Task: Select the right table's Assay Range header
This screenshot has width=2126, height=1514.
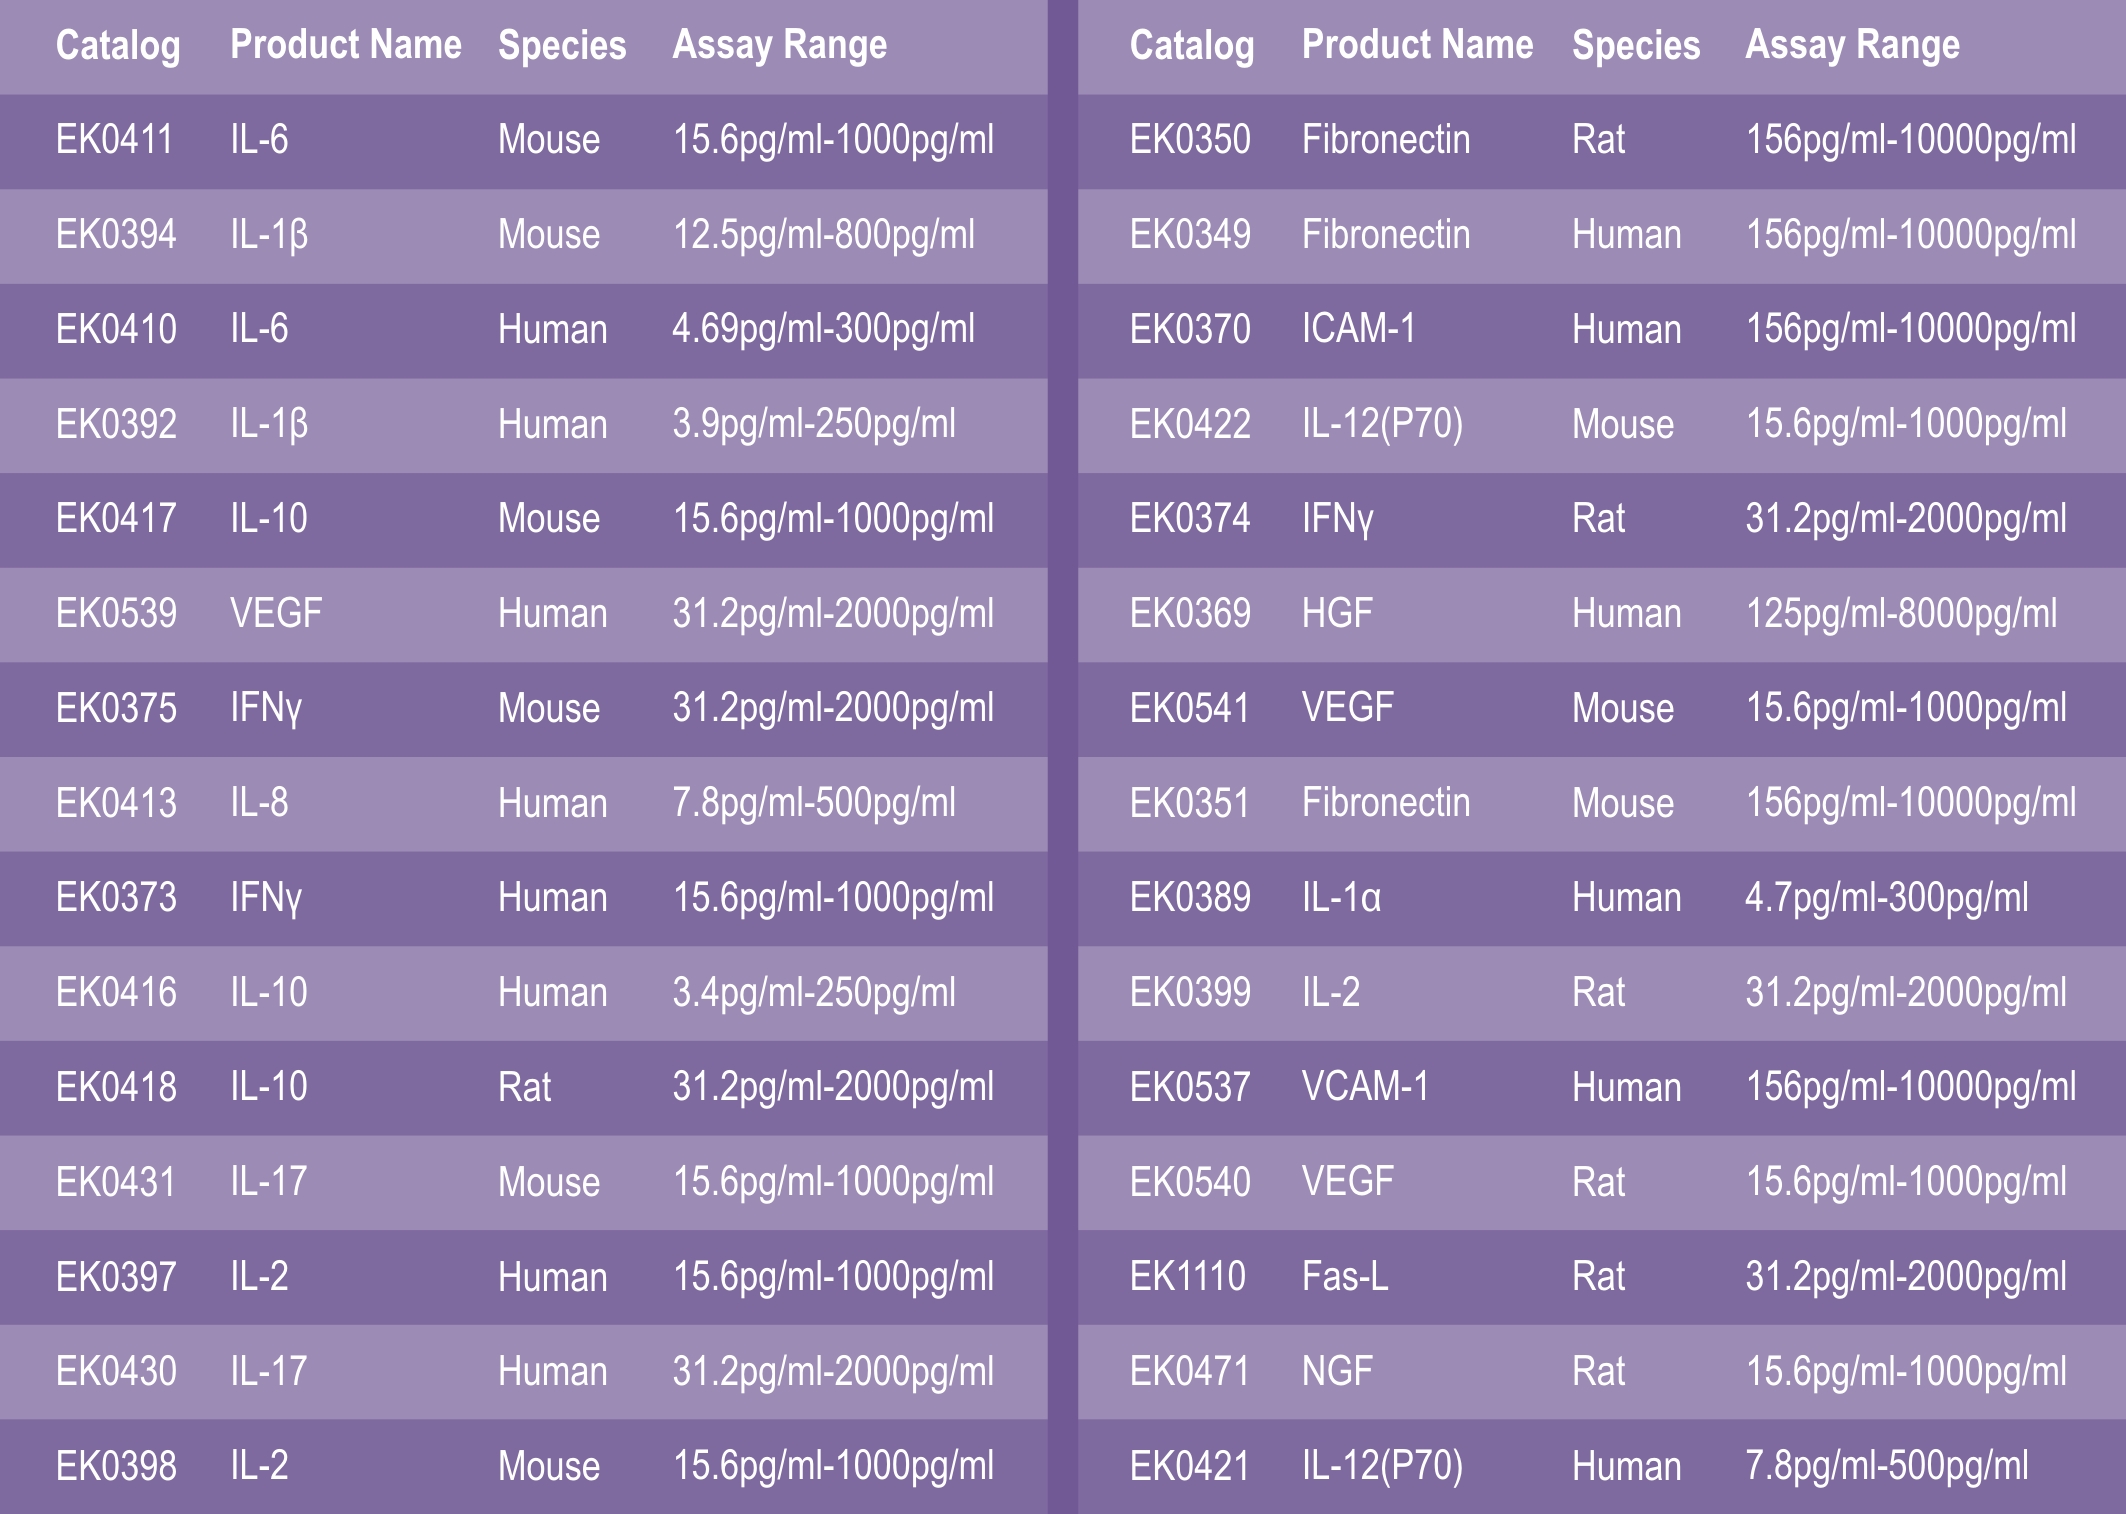Action: (x=1852, y=46)
